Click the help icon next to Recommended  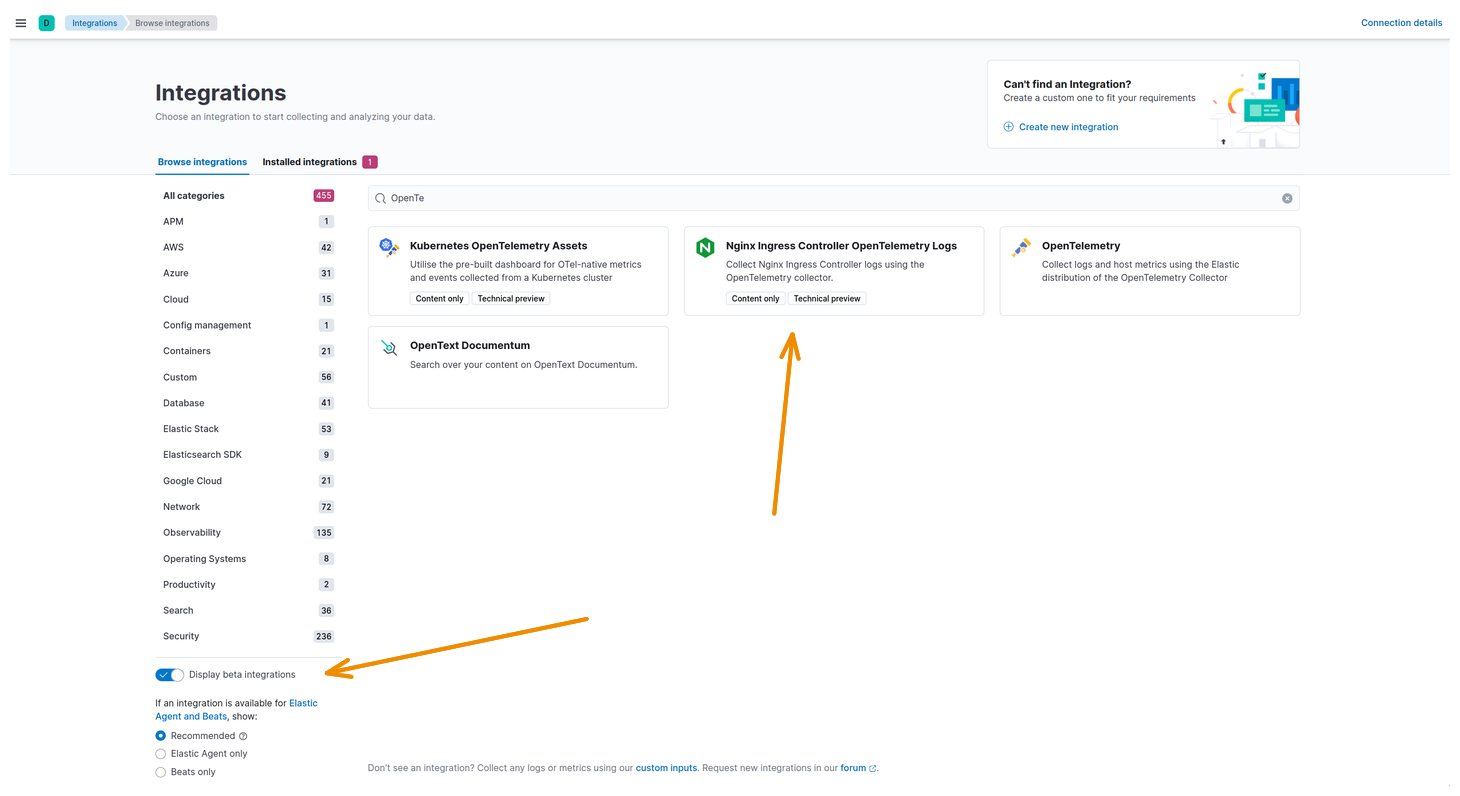(243, 736)
